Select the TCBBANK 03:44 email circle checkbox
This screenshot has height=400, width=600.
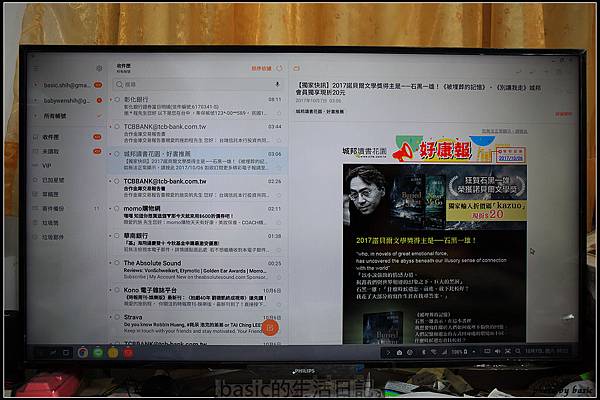click(117, 127)
